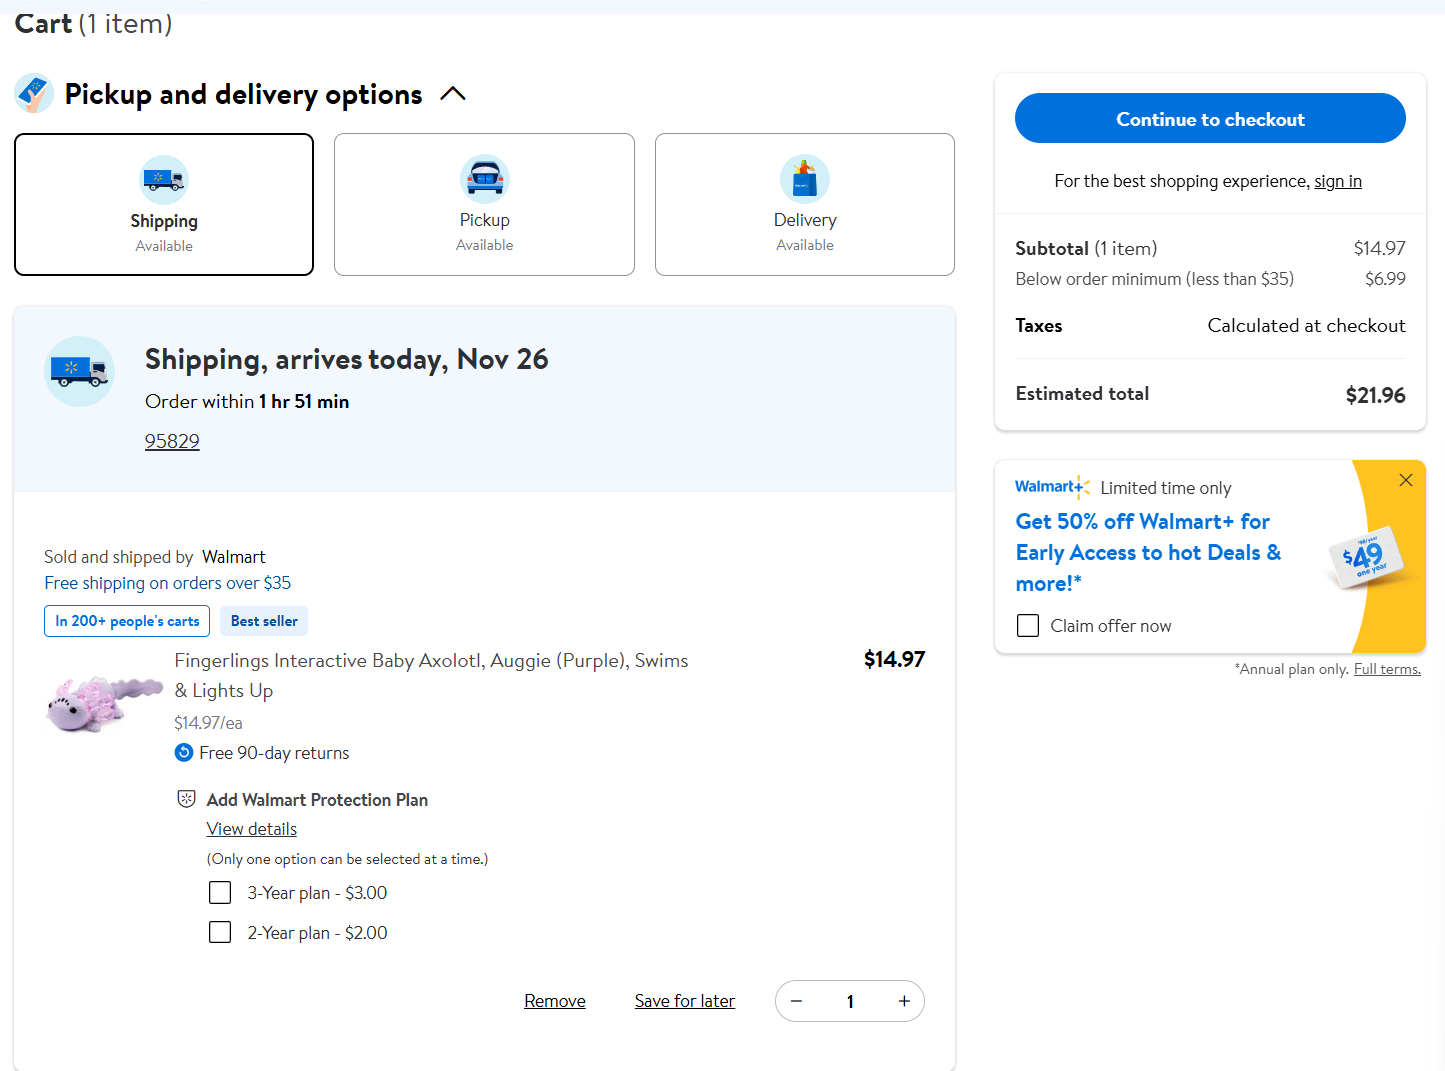Click the pickup and delivery hand-phone icon
Image resolution: width=1445 pixels, height=1071 pixels.
[34, 93]
